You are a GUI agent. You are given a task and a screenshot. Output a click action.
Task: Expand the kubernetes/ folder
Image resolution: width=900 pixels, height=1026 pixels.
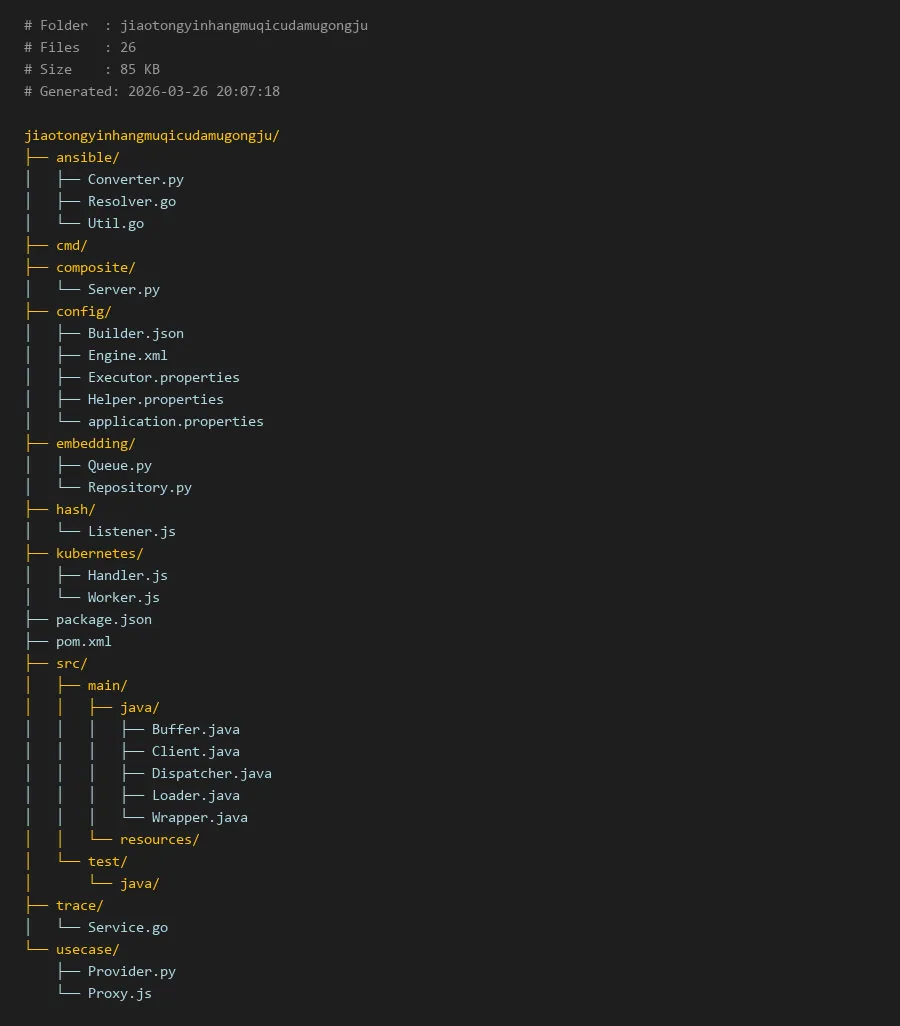100,553
